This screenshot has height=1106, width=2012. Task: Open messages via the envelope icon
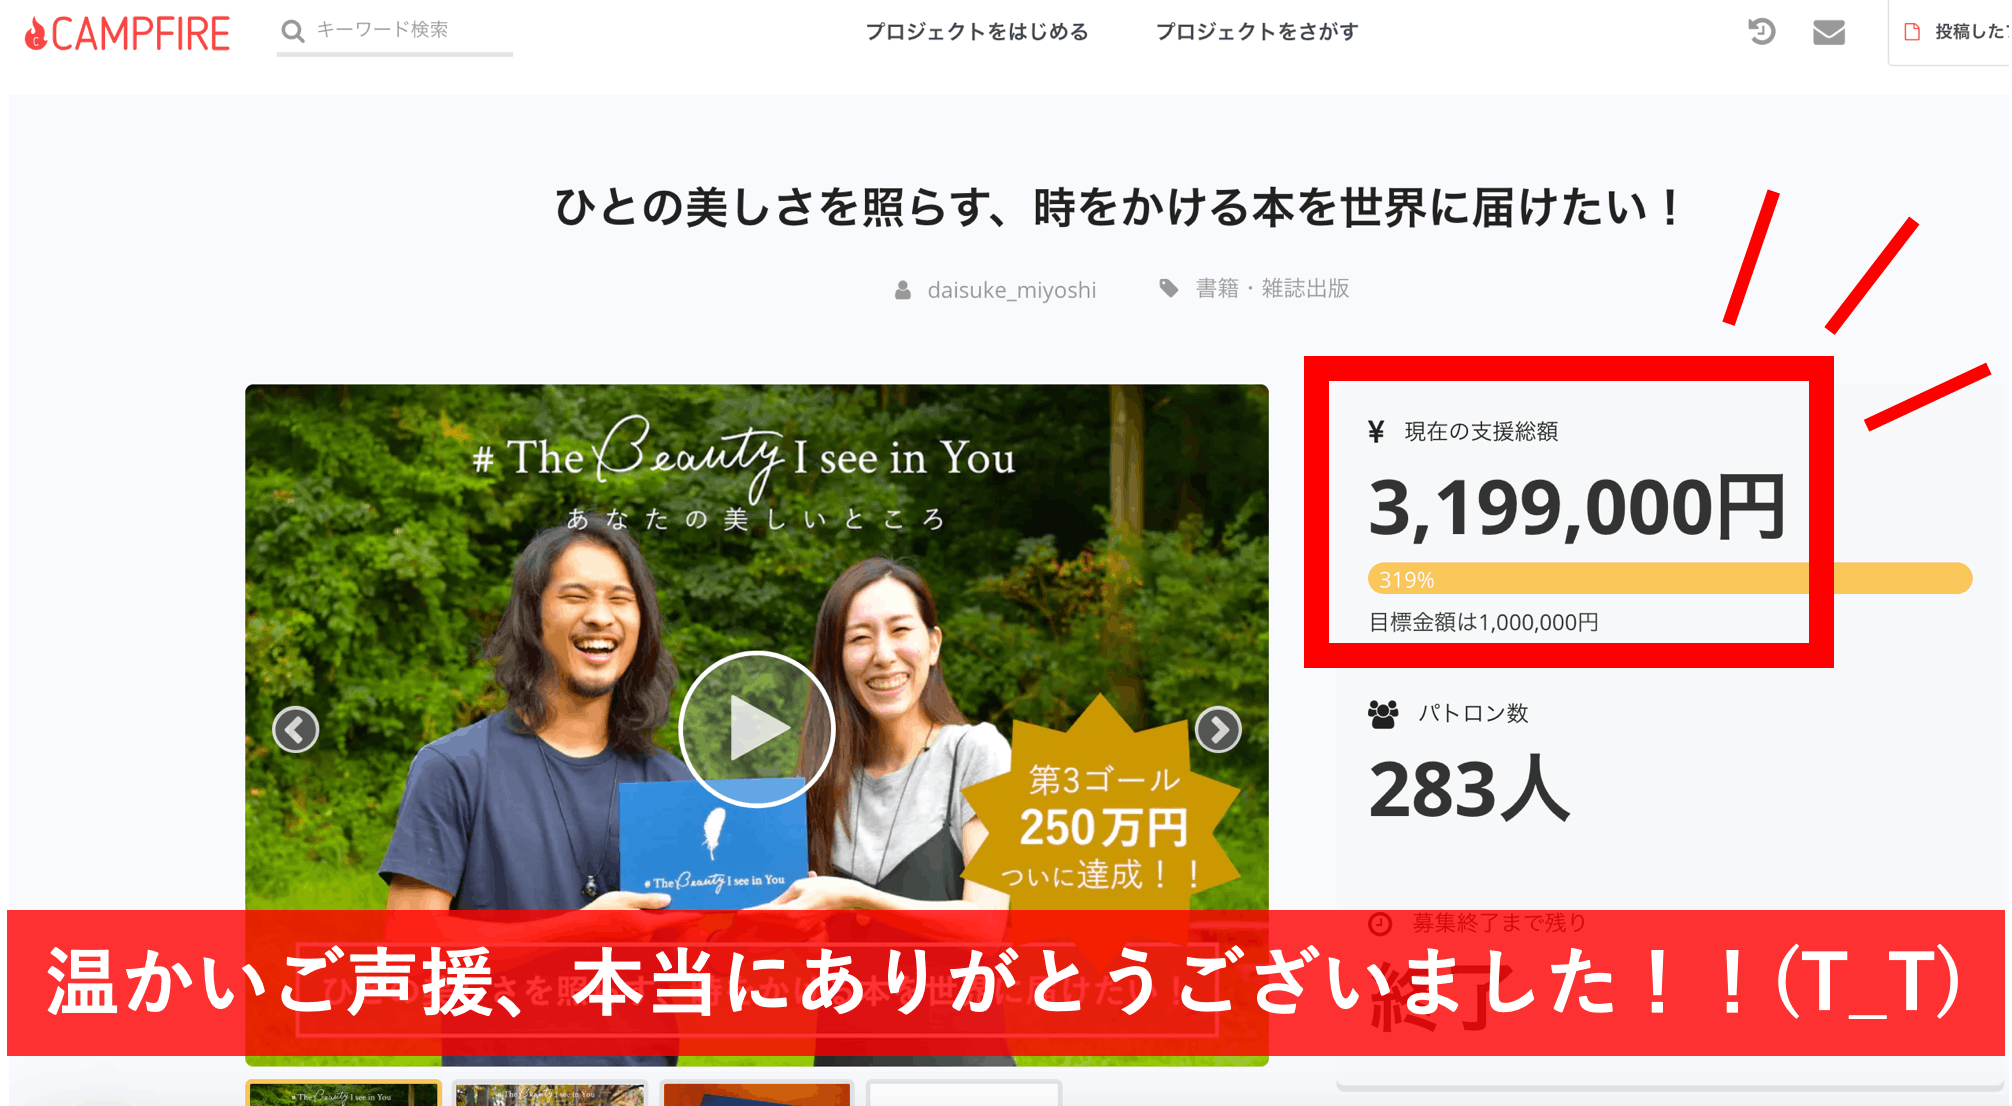point(1829,32)
